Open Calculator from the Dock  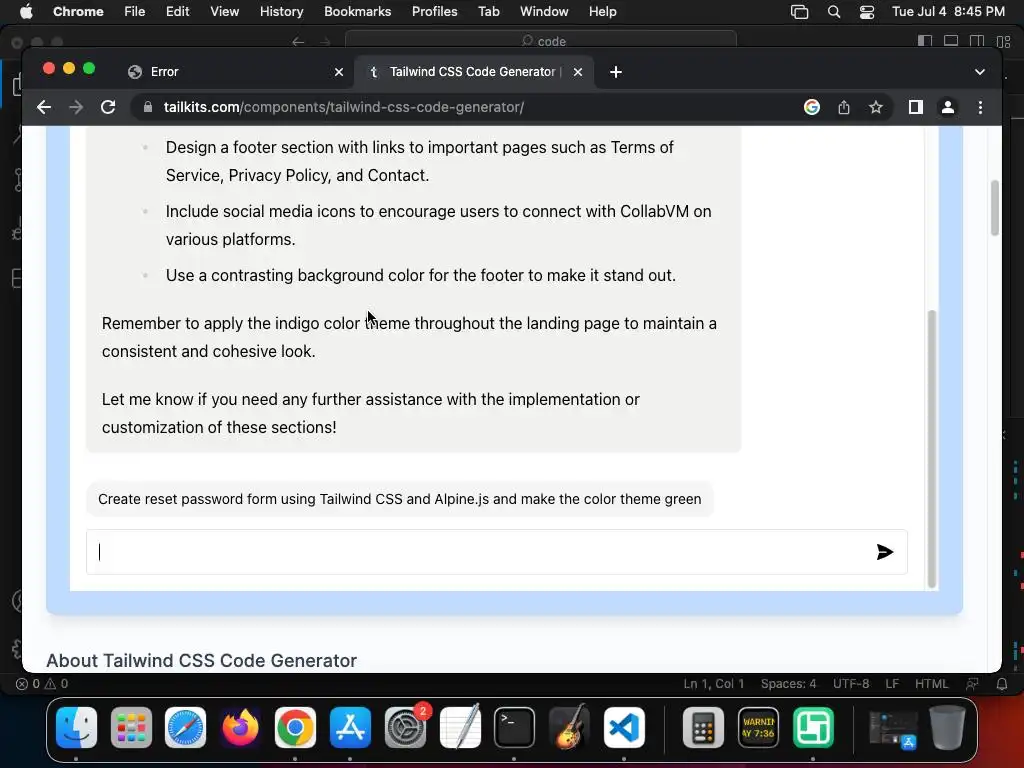703,728
